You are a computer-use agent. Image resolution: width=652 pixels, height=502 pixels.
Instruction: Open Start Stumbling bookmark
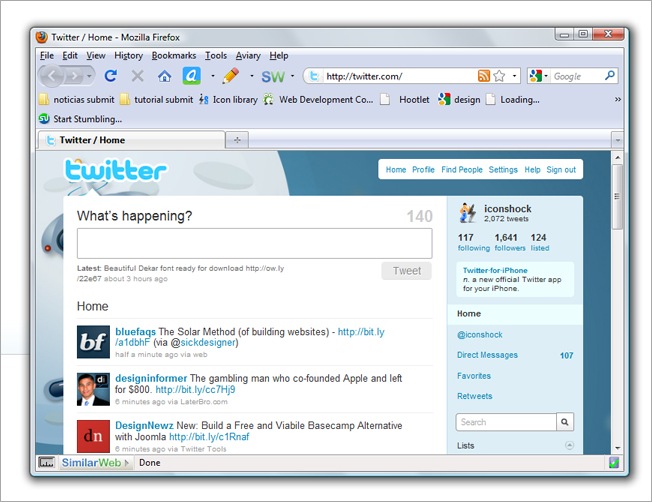[80, 119]
